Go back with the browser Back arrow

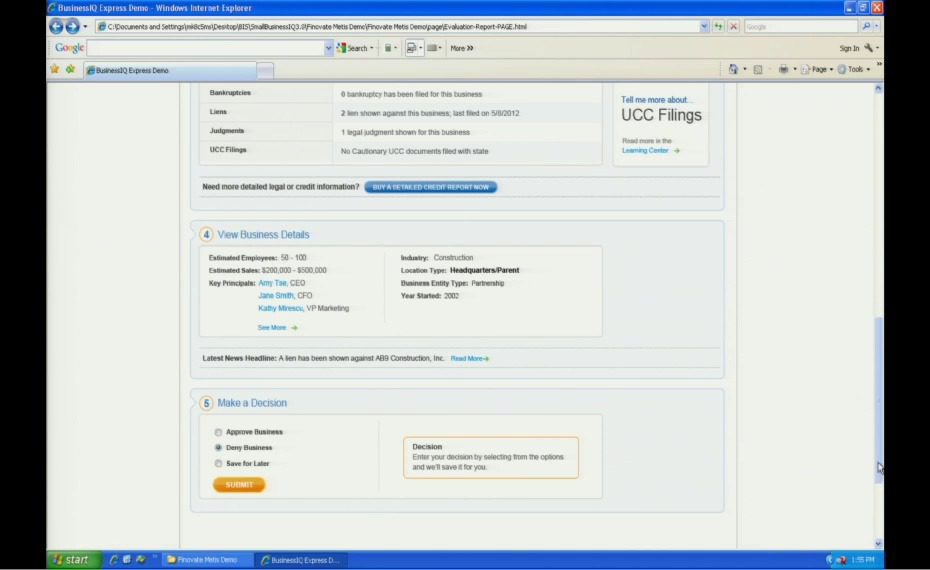[x=56, y=26]
